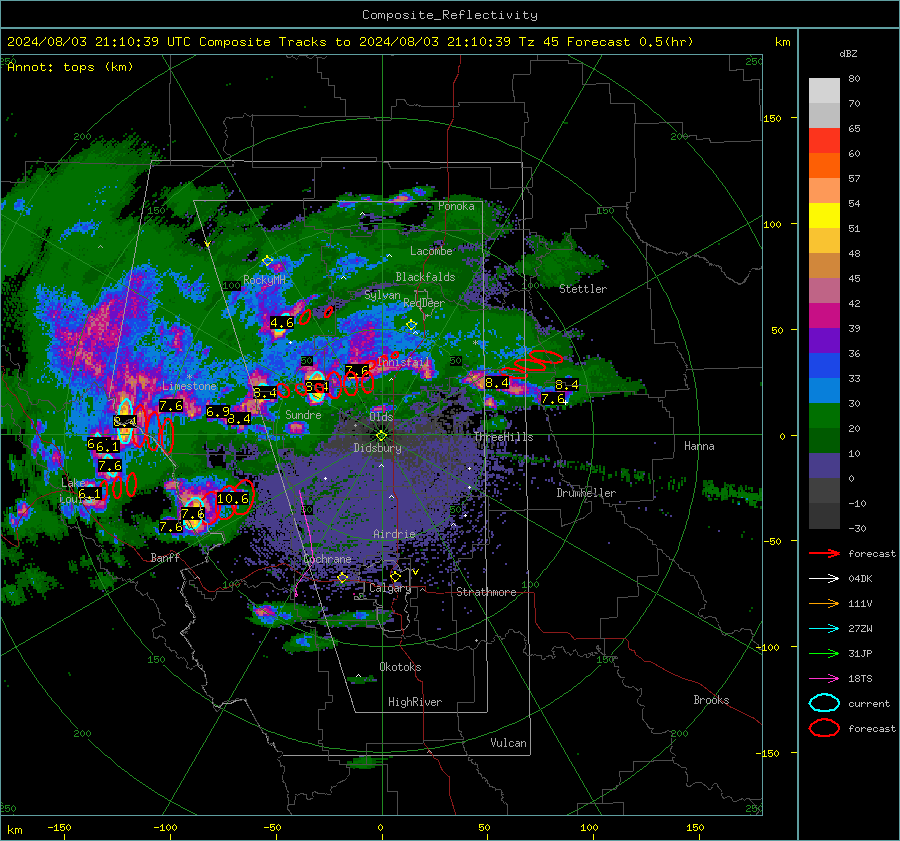Select the 54 dBZ yellow color swatch
Image resolution: width=900 pixels, height=841 pixels.
(824, 215)
